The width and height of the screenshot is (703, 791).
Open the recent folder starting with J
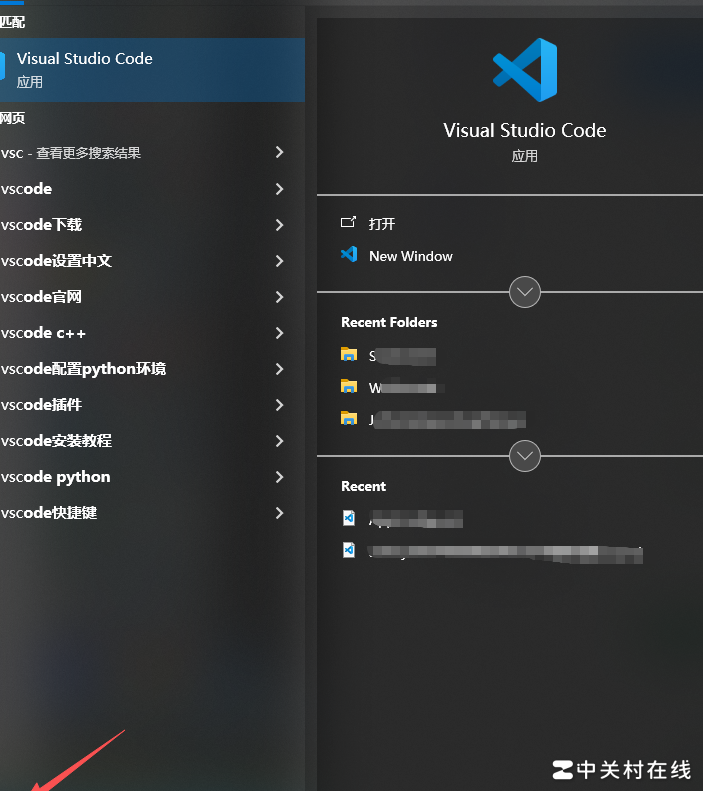440,420
